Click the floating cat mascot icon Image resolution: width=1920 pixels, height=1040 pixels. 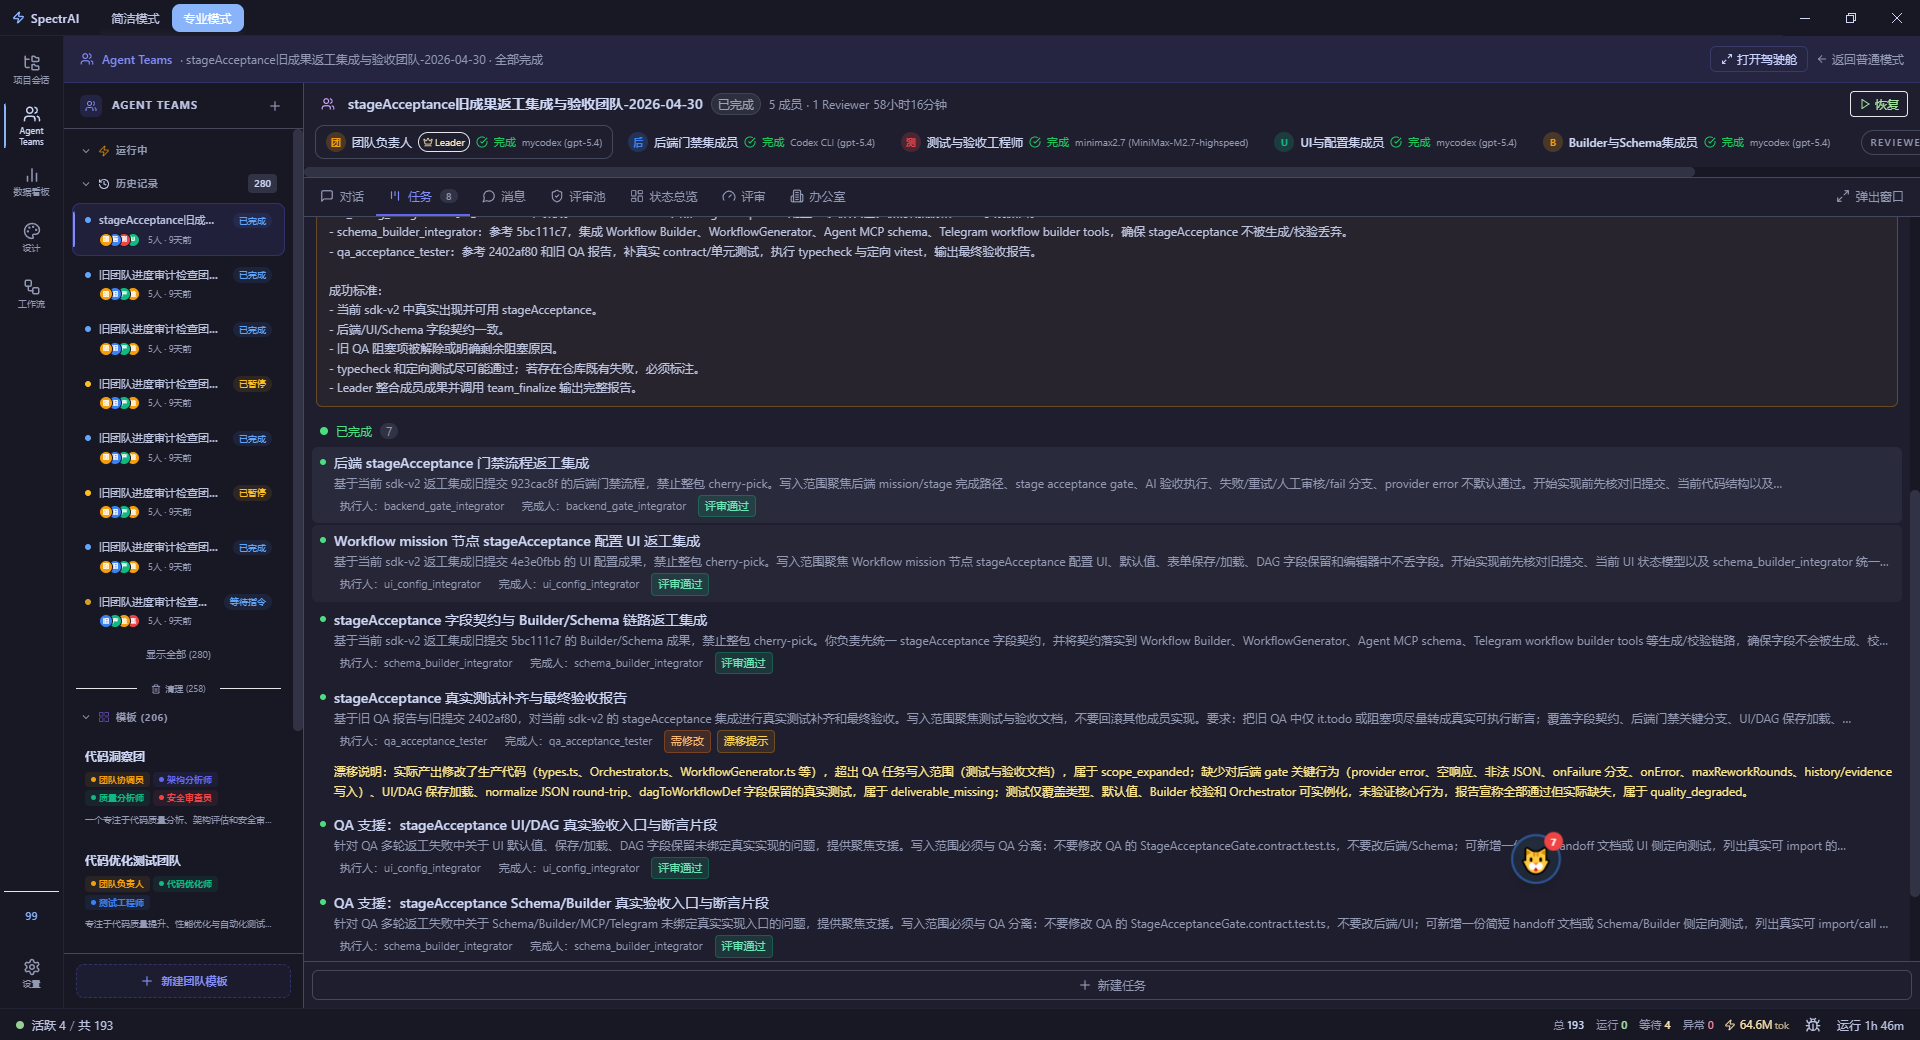[x=1535, y=860]
